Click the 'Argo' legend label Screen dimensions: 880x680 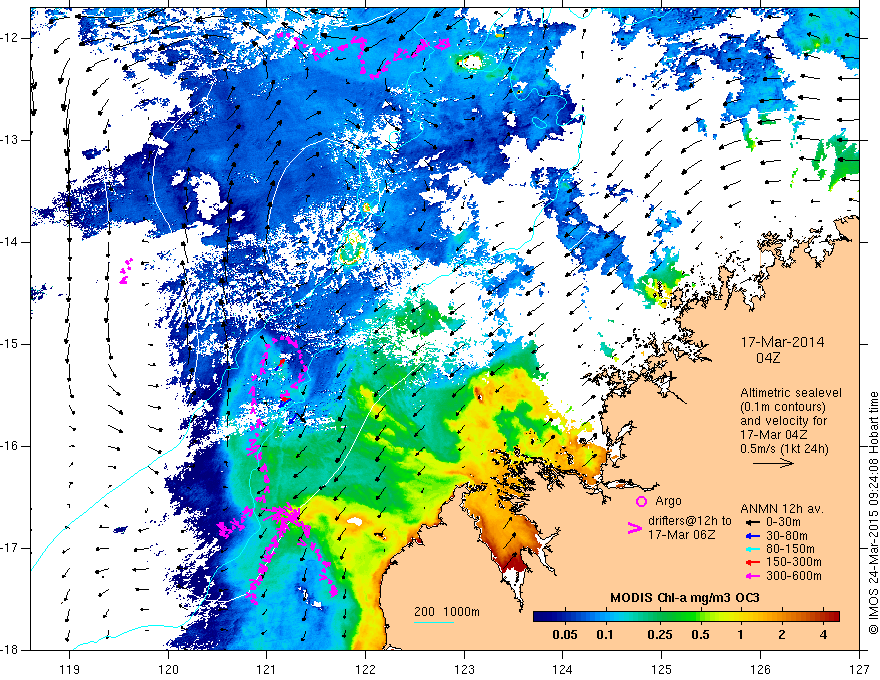(668, 501)
